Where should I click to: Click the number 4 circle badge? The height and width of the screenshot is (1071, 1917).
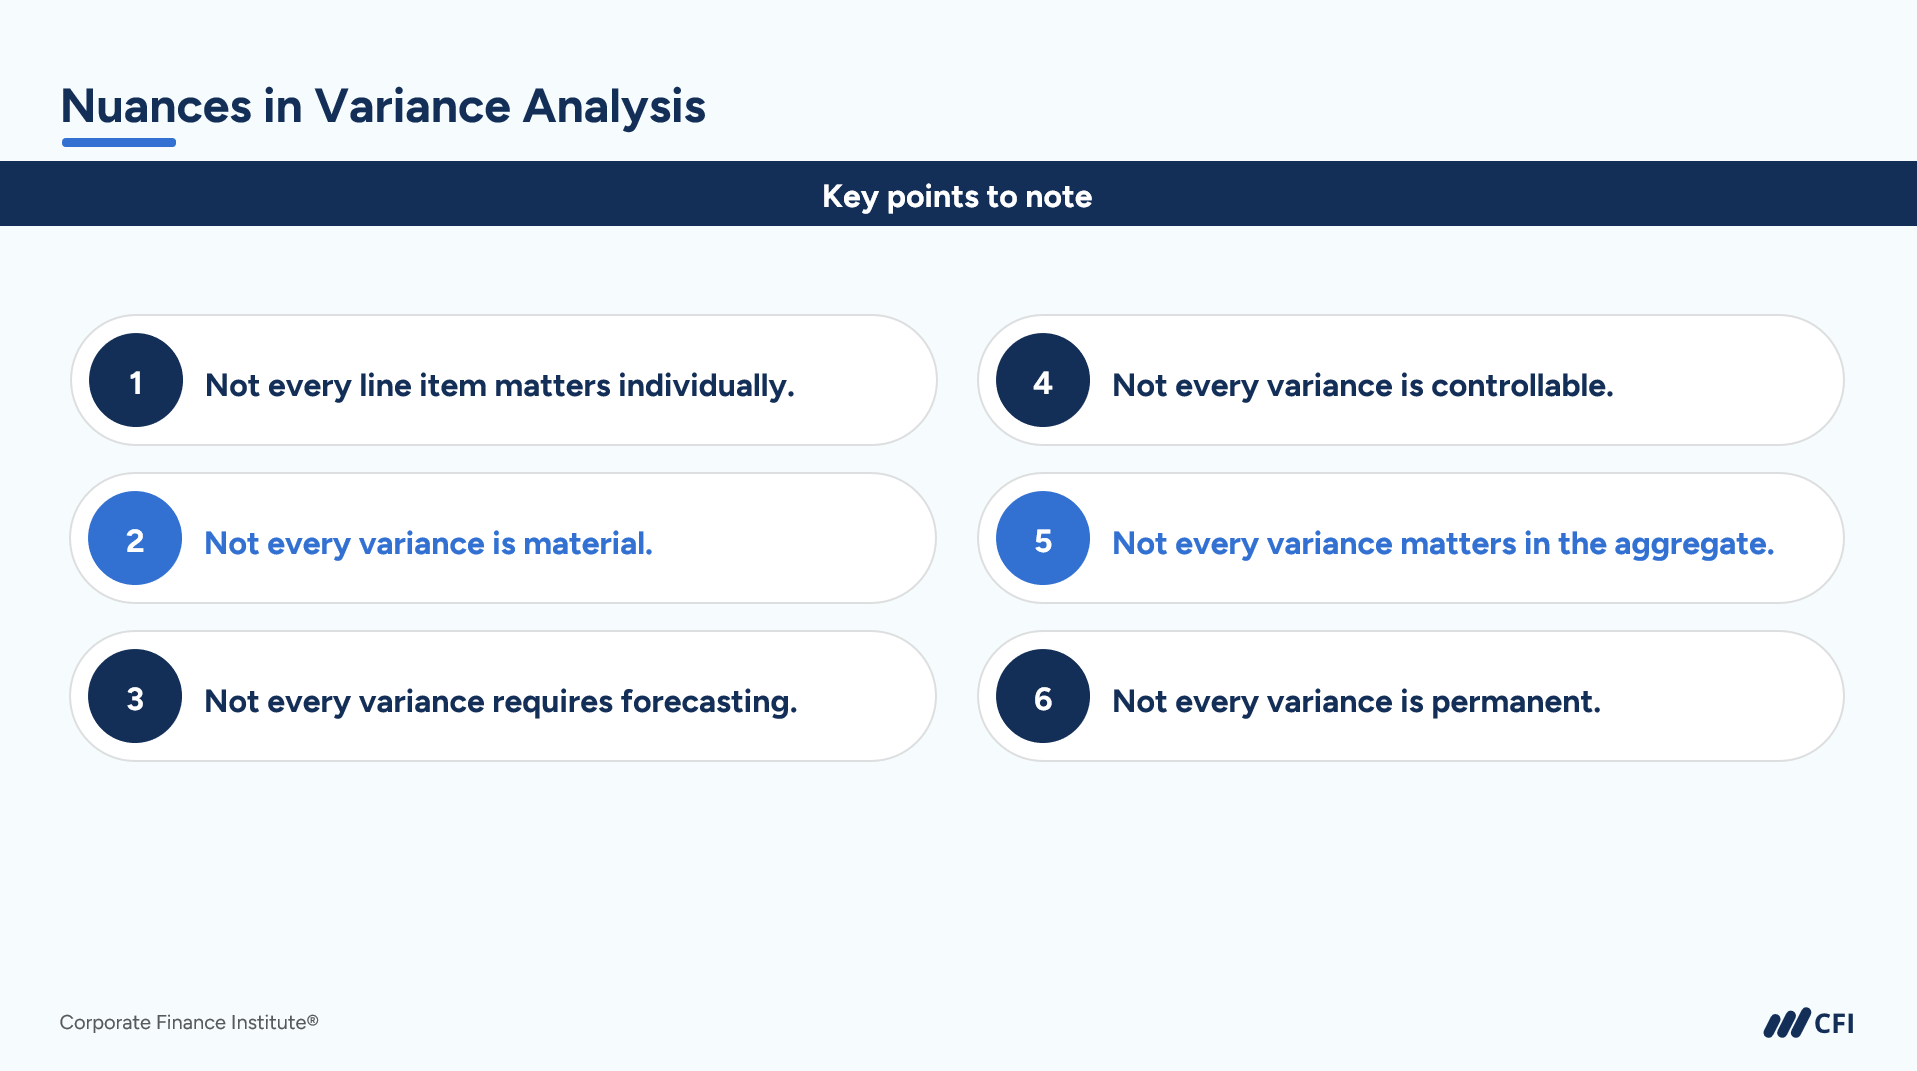point(1043,380)
